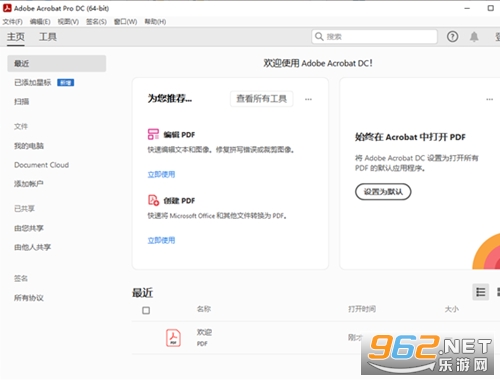The height and width of the screenshot is (381, 500).
Task: Open the notifications bell icon
Action: [474, 36]
